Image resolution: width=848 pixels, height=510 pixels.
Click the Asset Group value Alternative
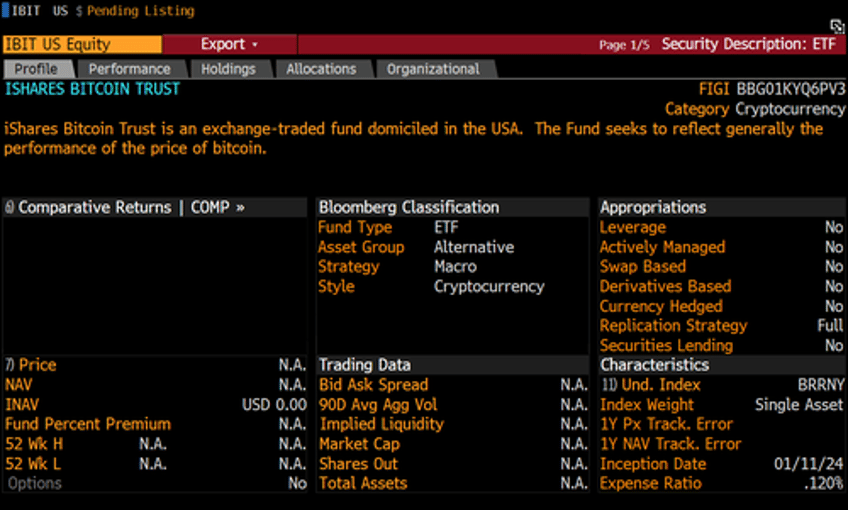(x=474, y=247)
